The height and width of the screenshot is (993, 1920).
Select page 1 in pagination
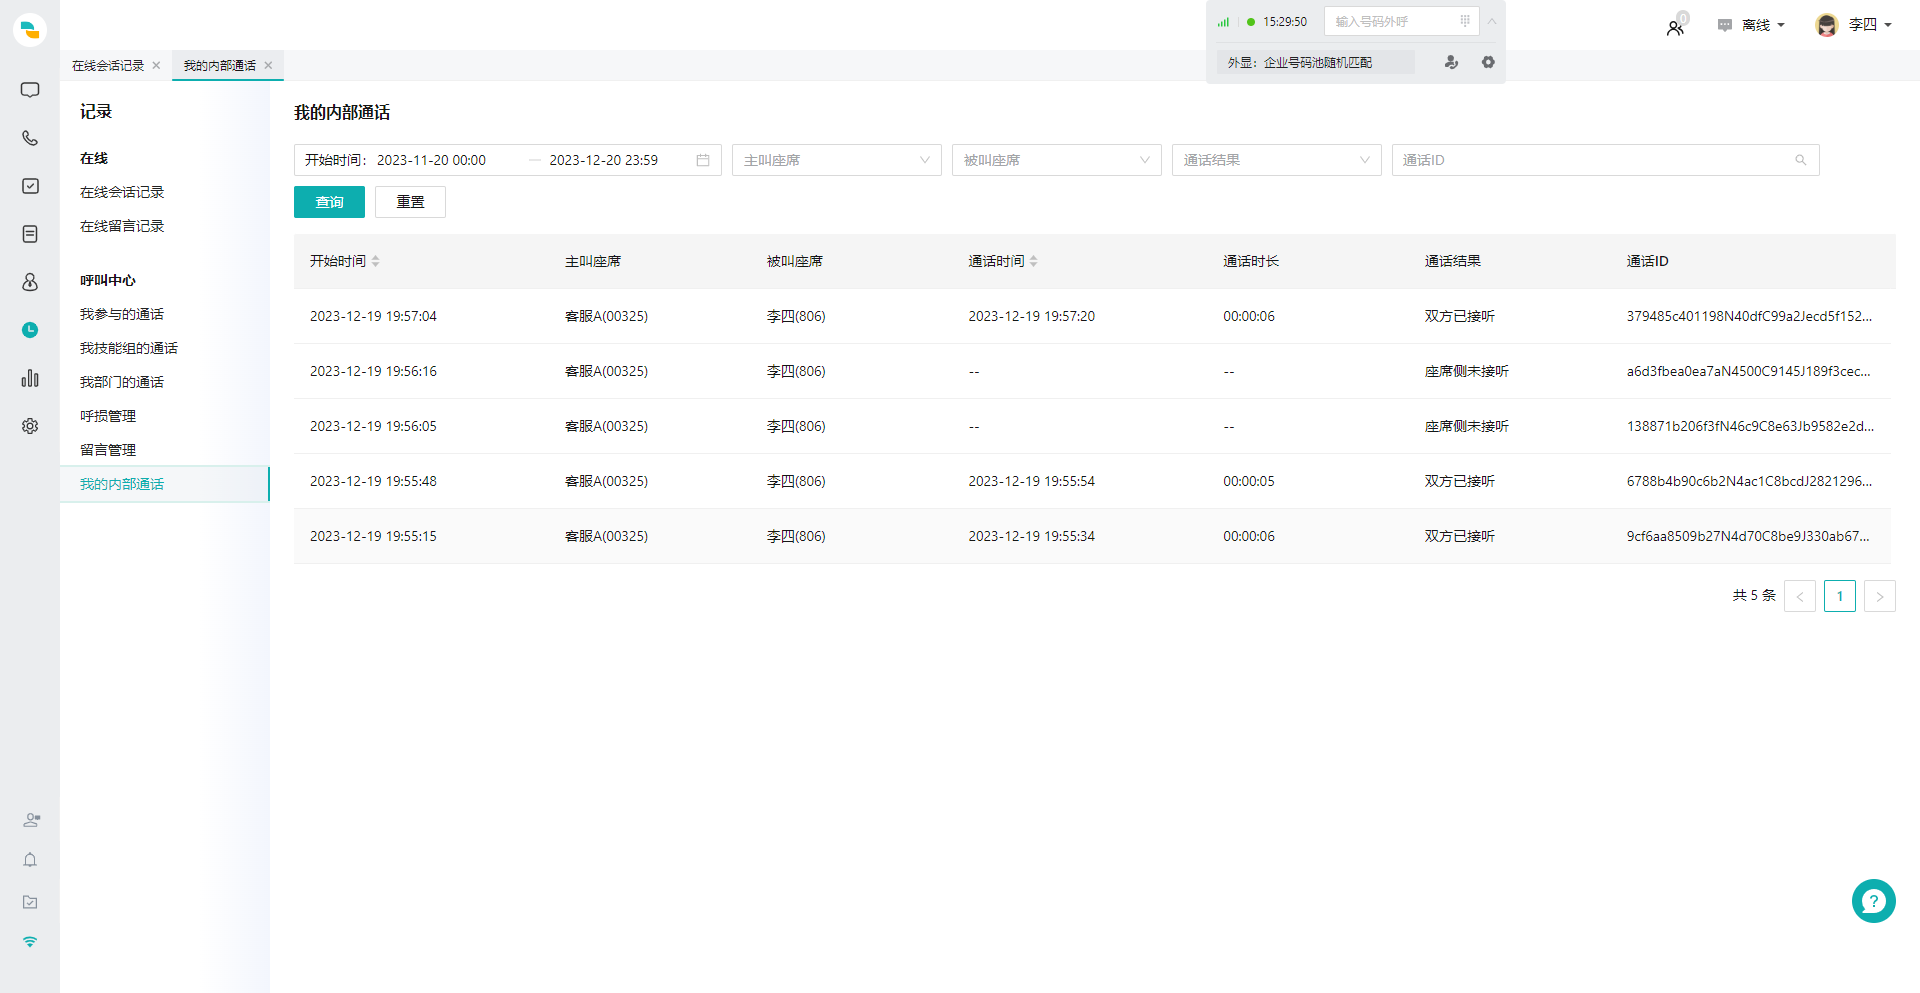(1840, 596)
